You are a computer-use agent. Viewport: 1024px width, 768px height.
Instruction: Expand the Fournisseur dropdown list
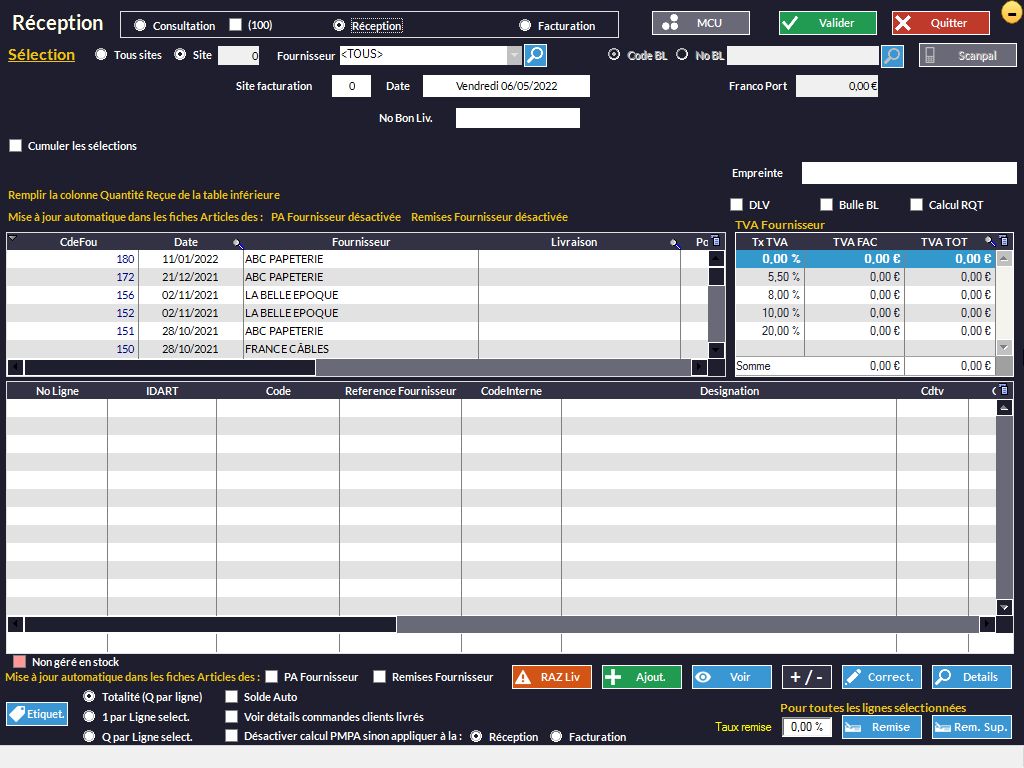coord(514,56)
